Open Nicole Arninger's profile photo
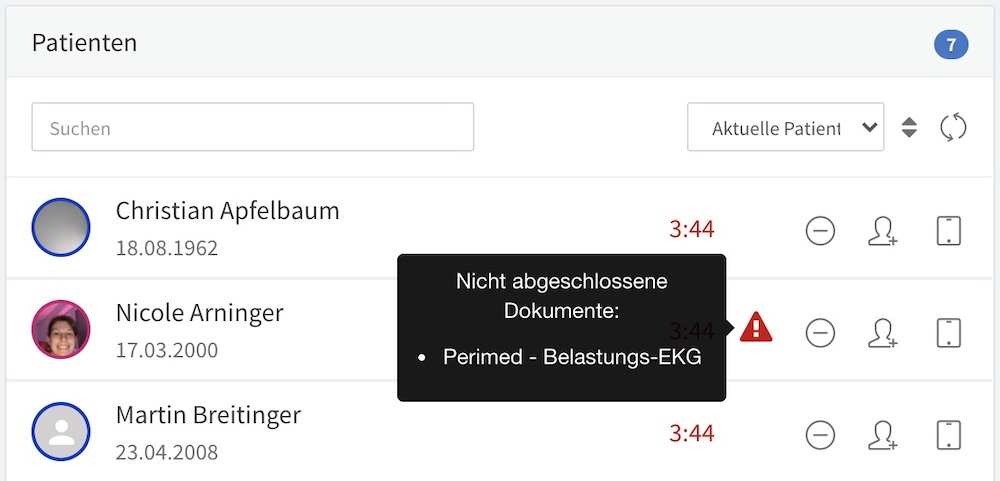The image size is (1000, 481). coord(61,329)
